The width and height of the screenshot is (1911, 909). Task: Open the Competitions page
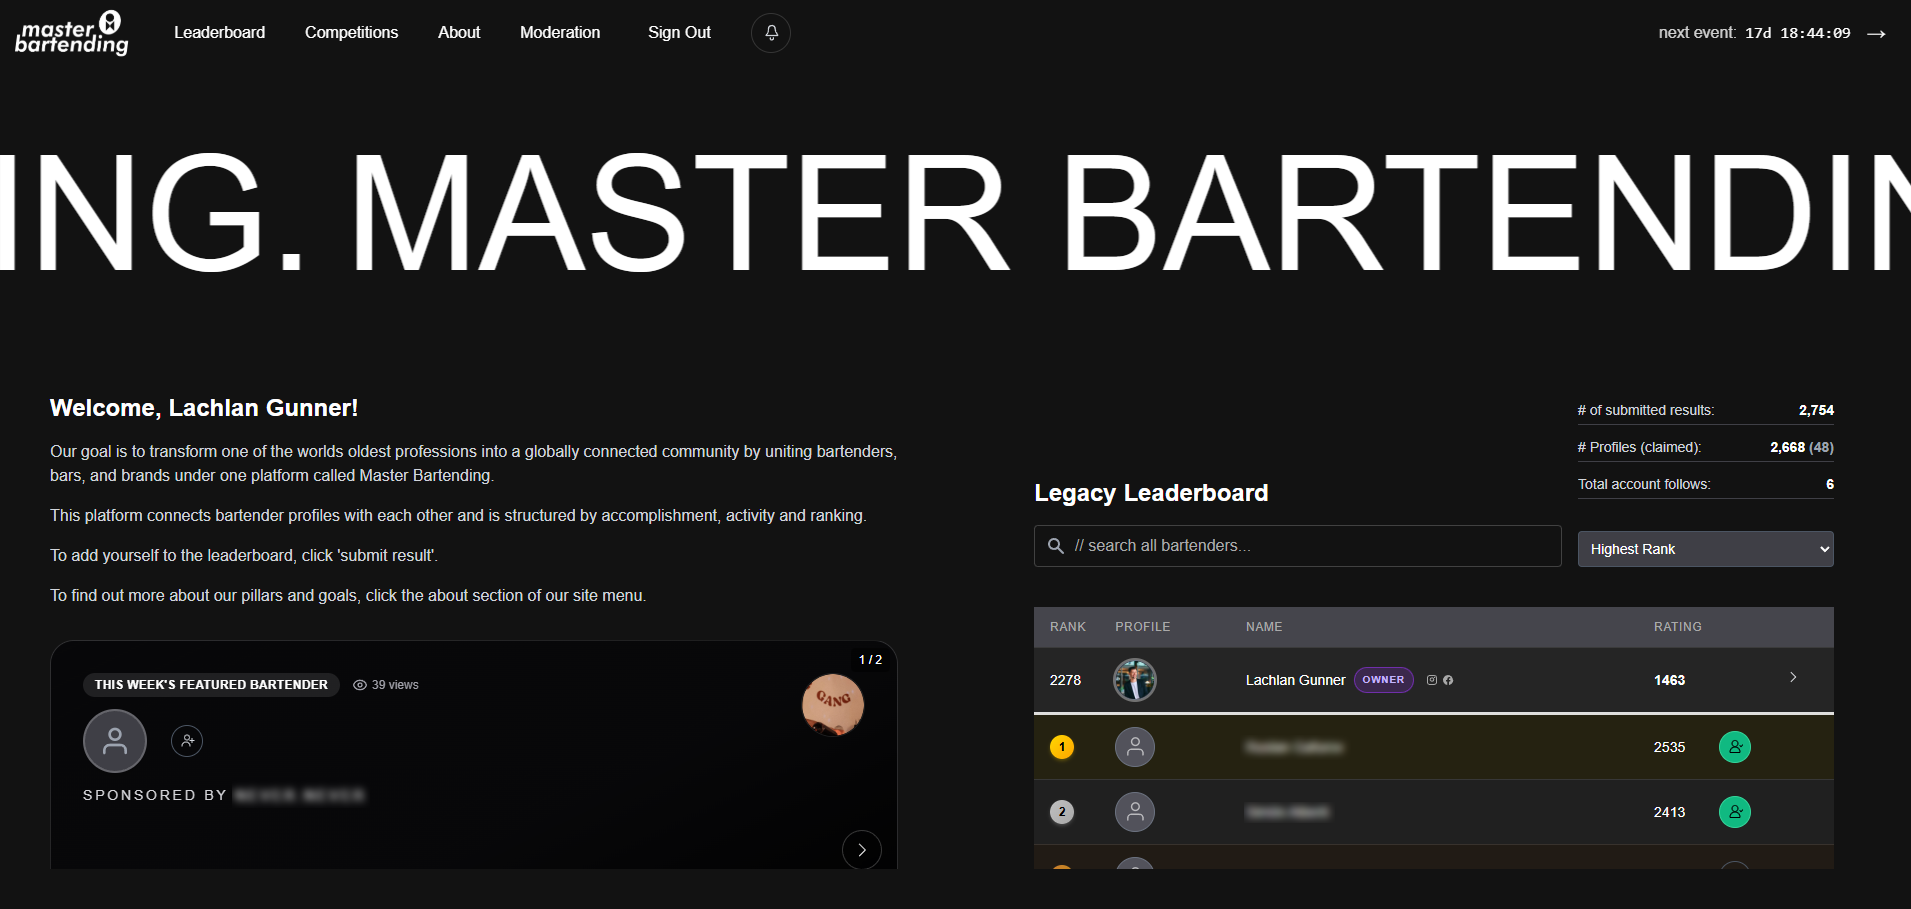pos(351,32)
